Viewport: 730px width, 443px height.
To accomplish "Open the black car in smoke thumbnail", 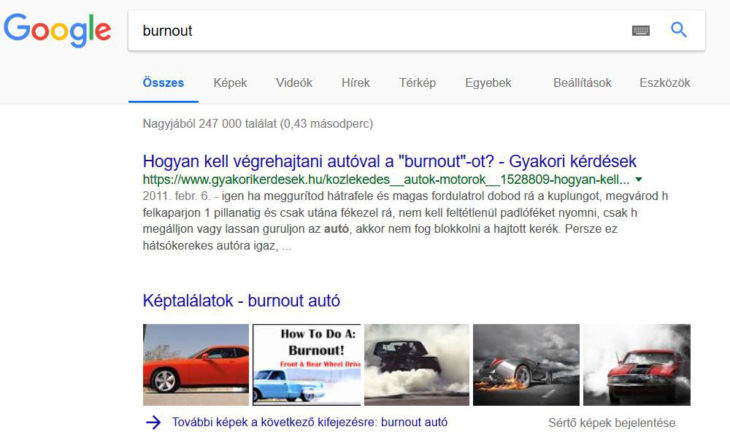I will tap(417, 365).
